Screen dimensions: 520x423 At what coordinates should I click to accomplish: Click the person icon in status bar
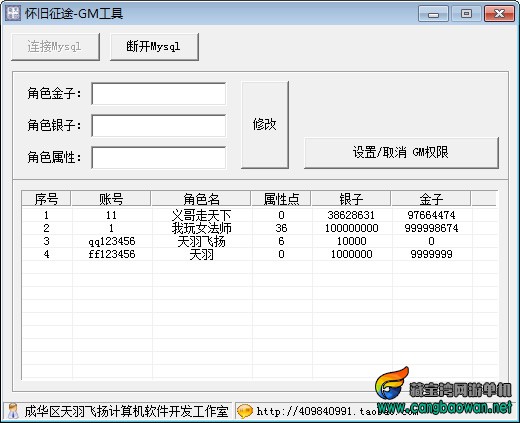click(13, 411)
